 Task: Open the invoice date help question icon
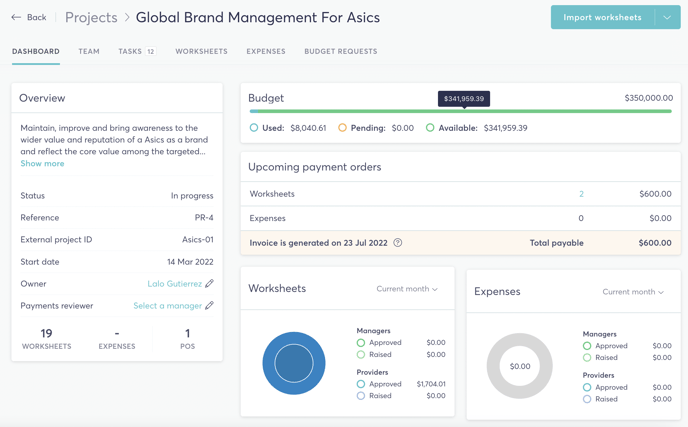[398, 243]
